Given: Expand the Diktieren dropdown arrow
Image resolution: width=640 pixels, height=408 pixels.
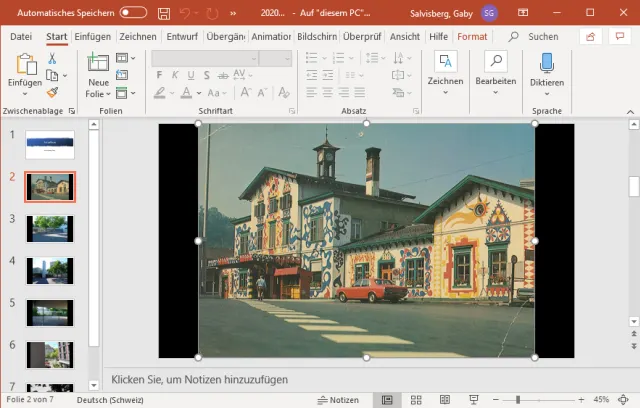Looking at the screenshot, I should pos(547,93).
